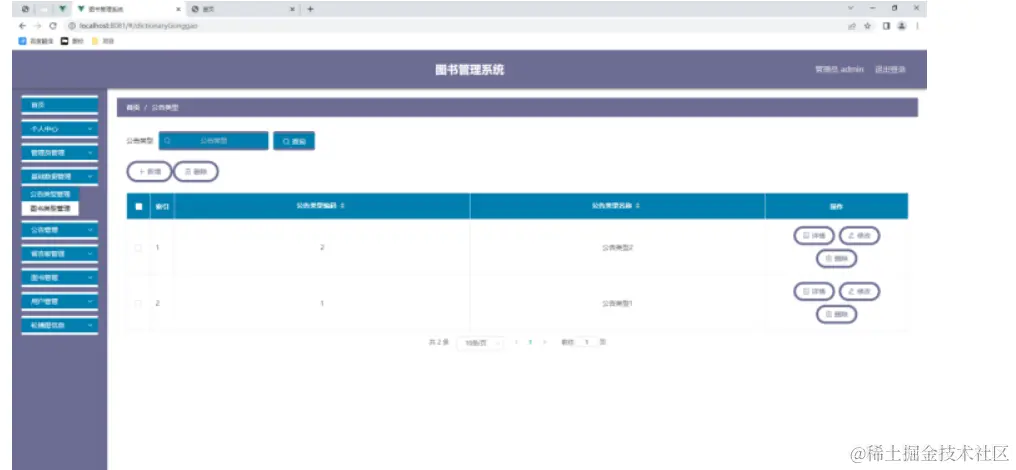Go back using the browser back arrow
This screenshot has width=1016, height=470.
(x=23, y=25)
